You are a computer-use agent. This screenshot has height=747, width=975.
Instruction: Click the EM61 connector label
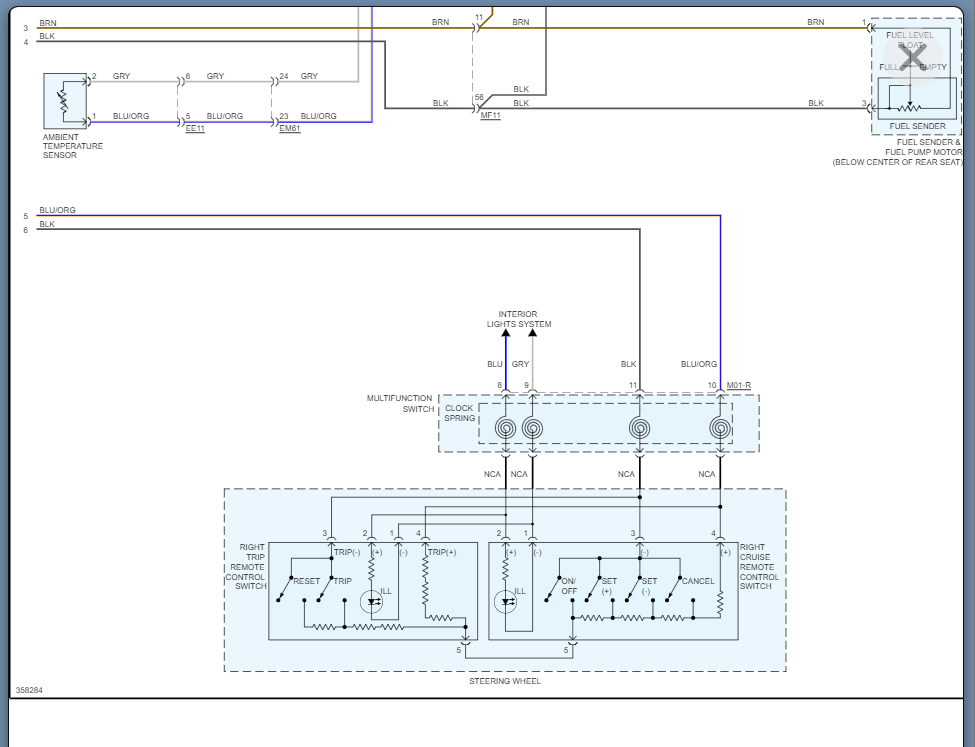click(289, 129)
